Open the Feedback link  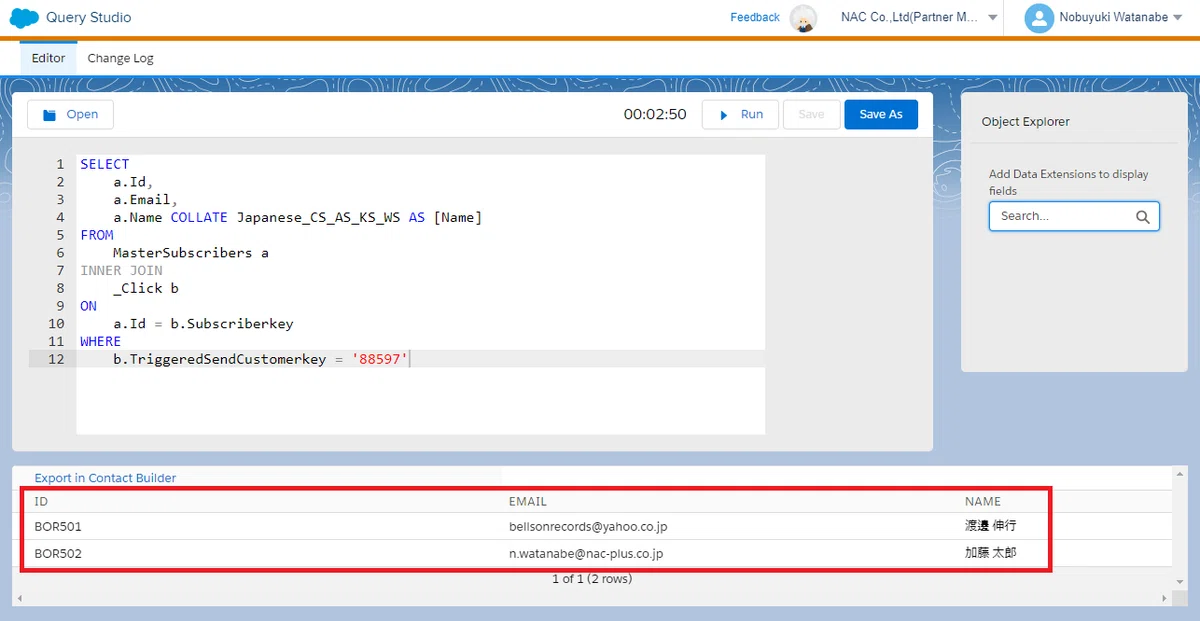point(755,17)
